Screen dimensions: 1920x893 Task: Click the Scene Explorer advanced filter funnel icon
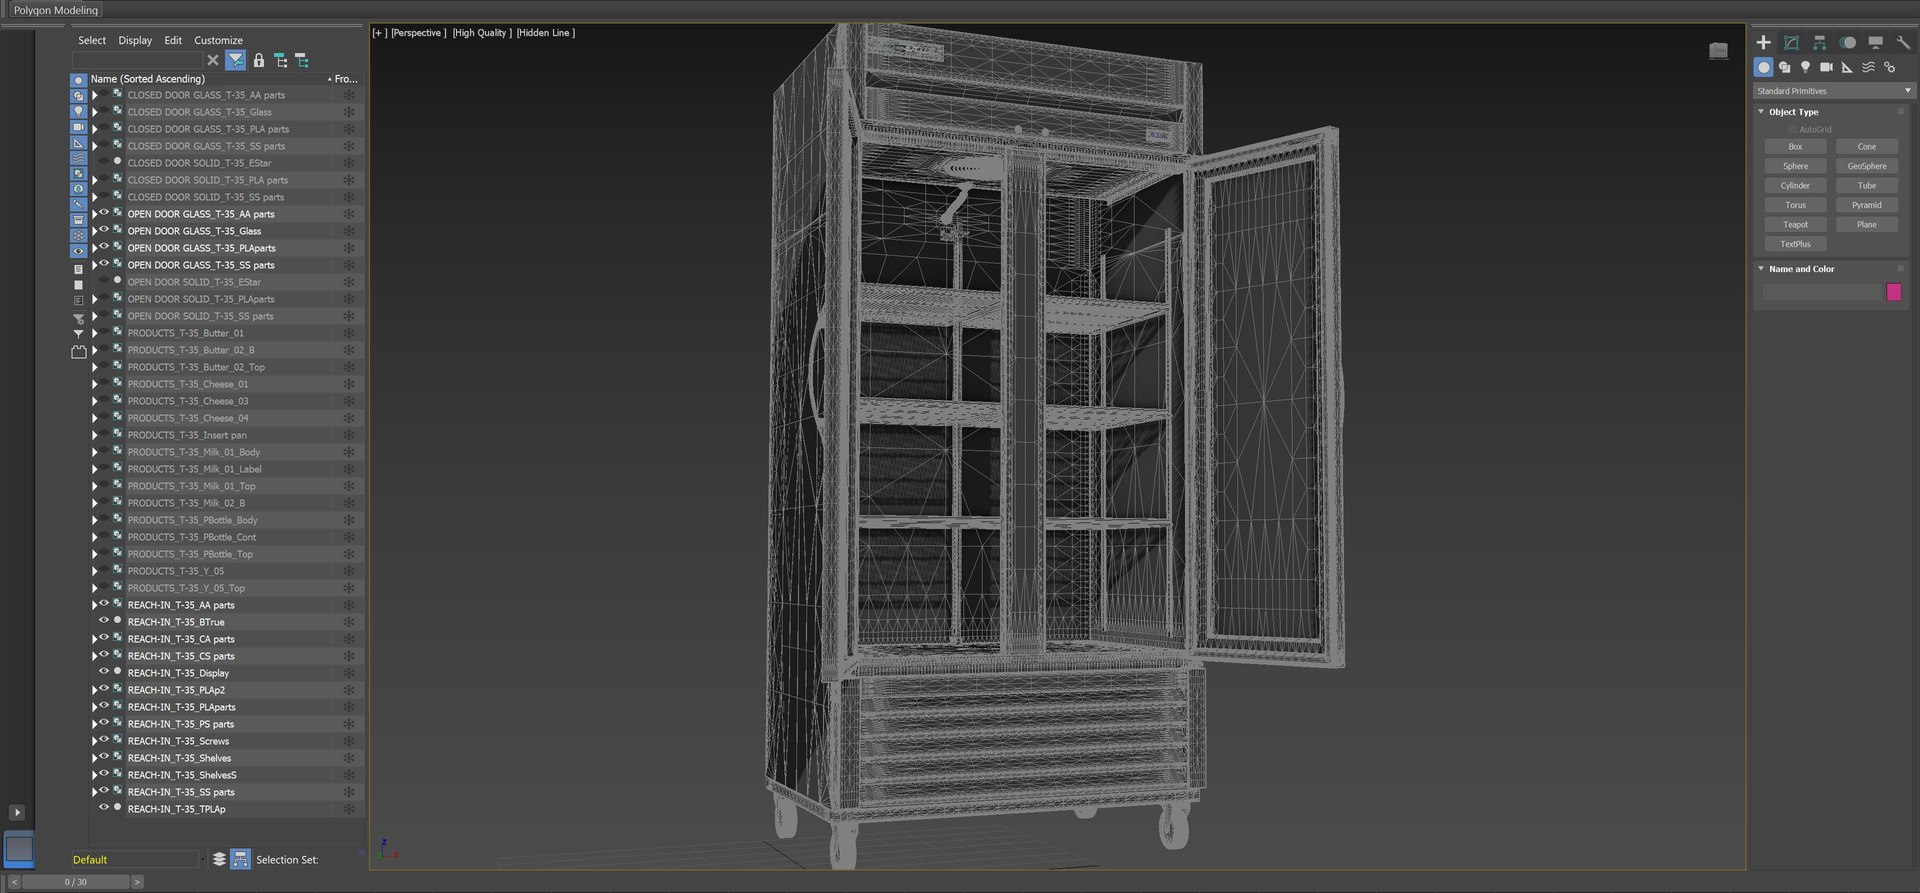click(x=235, y=60)
